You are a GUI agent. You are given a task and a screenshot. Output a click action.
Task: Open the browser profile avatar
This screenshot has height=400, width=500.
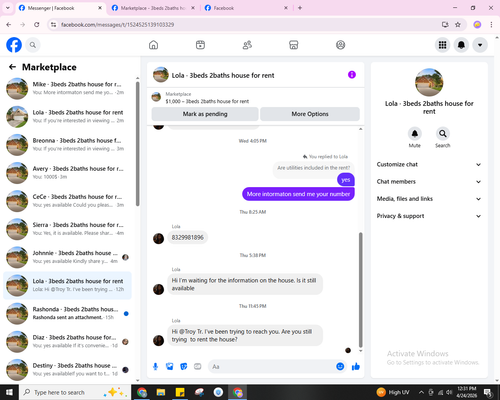[x=477, y=25]
